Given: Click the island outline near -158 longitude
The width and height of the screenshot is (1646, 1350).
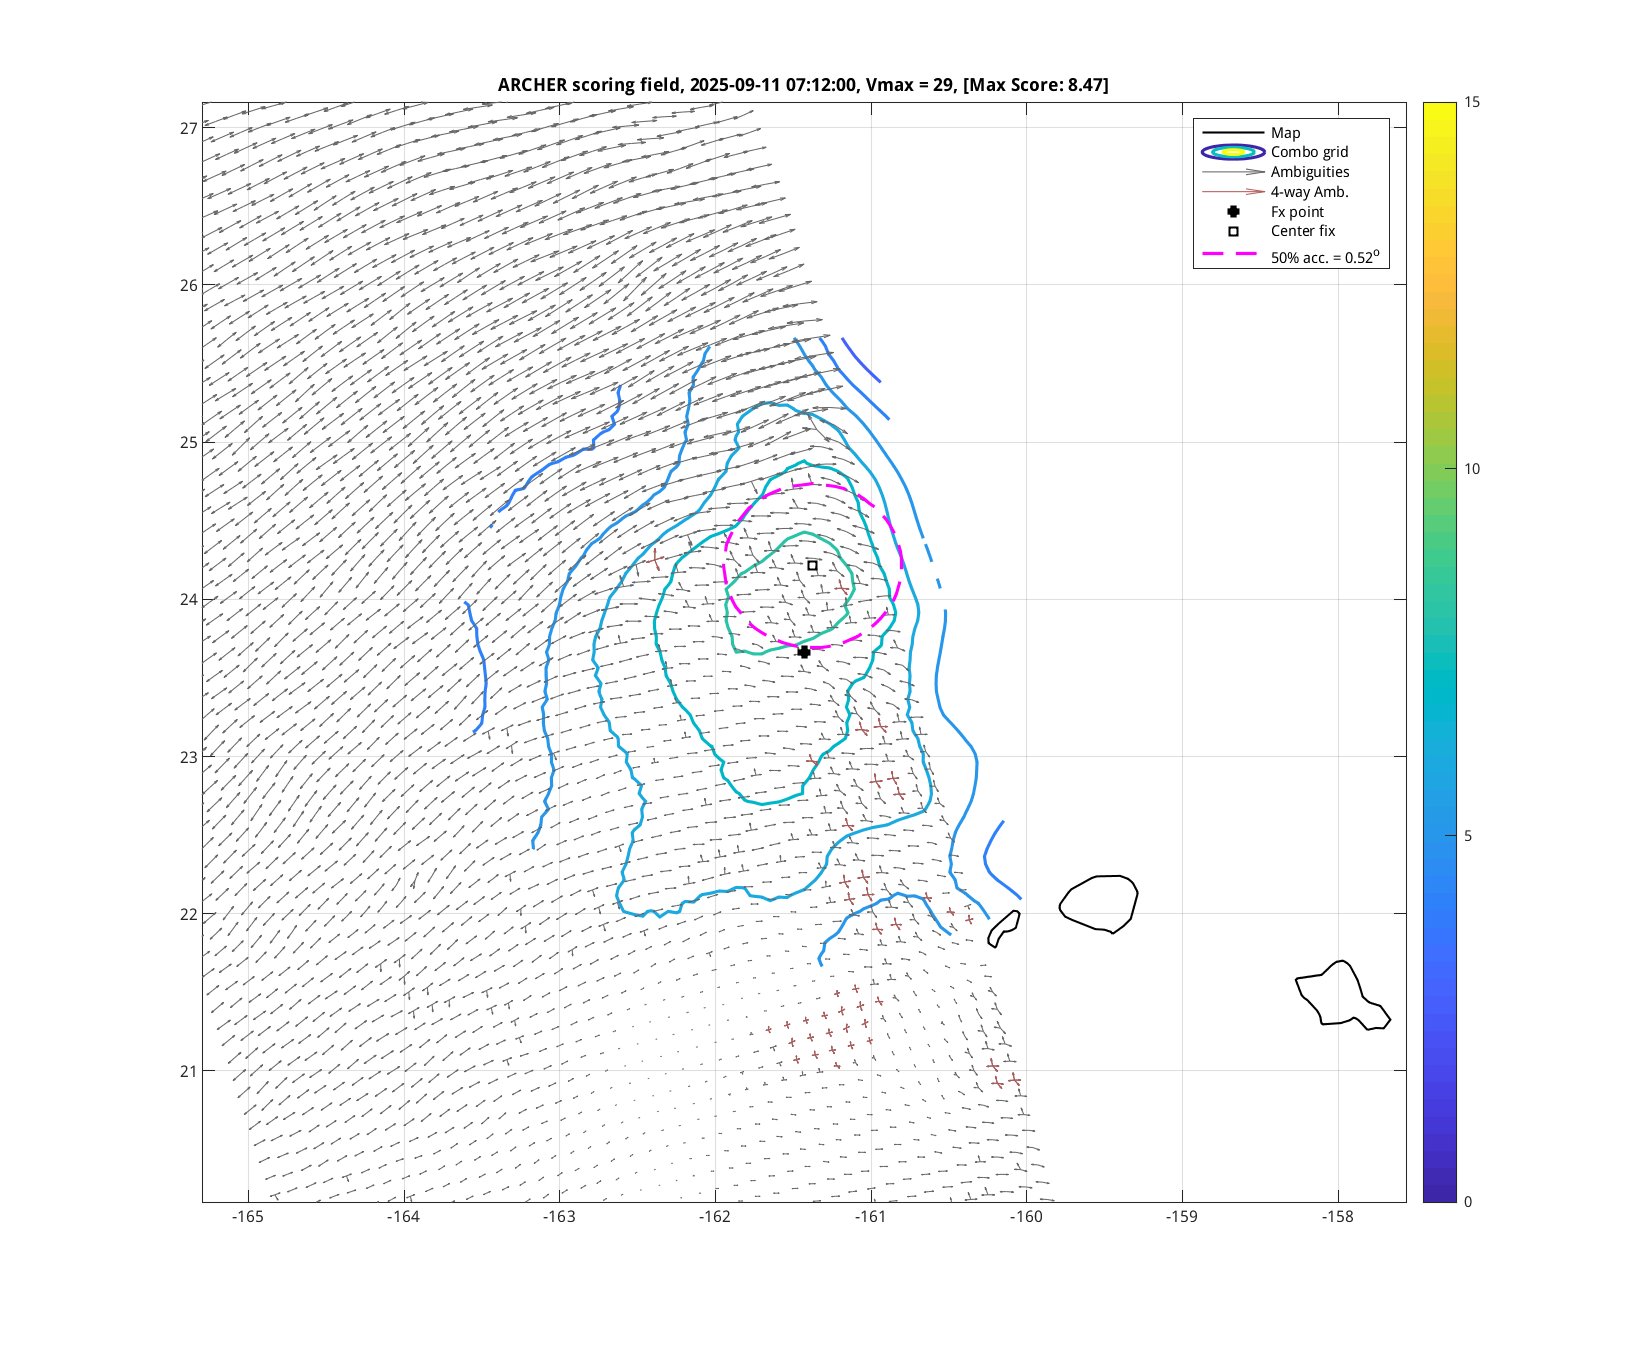Looking at the screenshot, I should point(1342,994).
